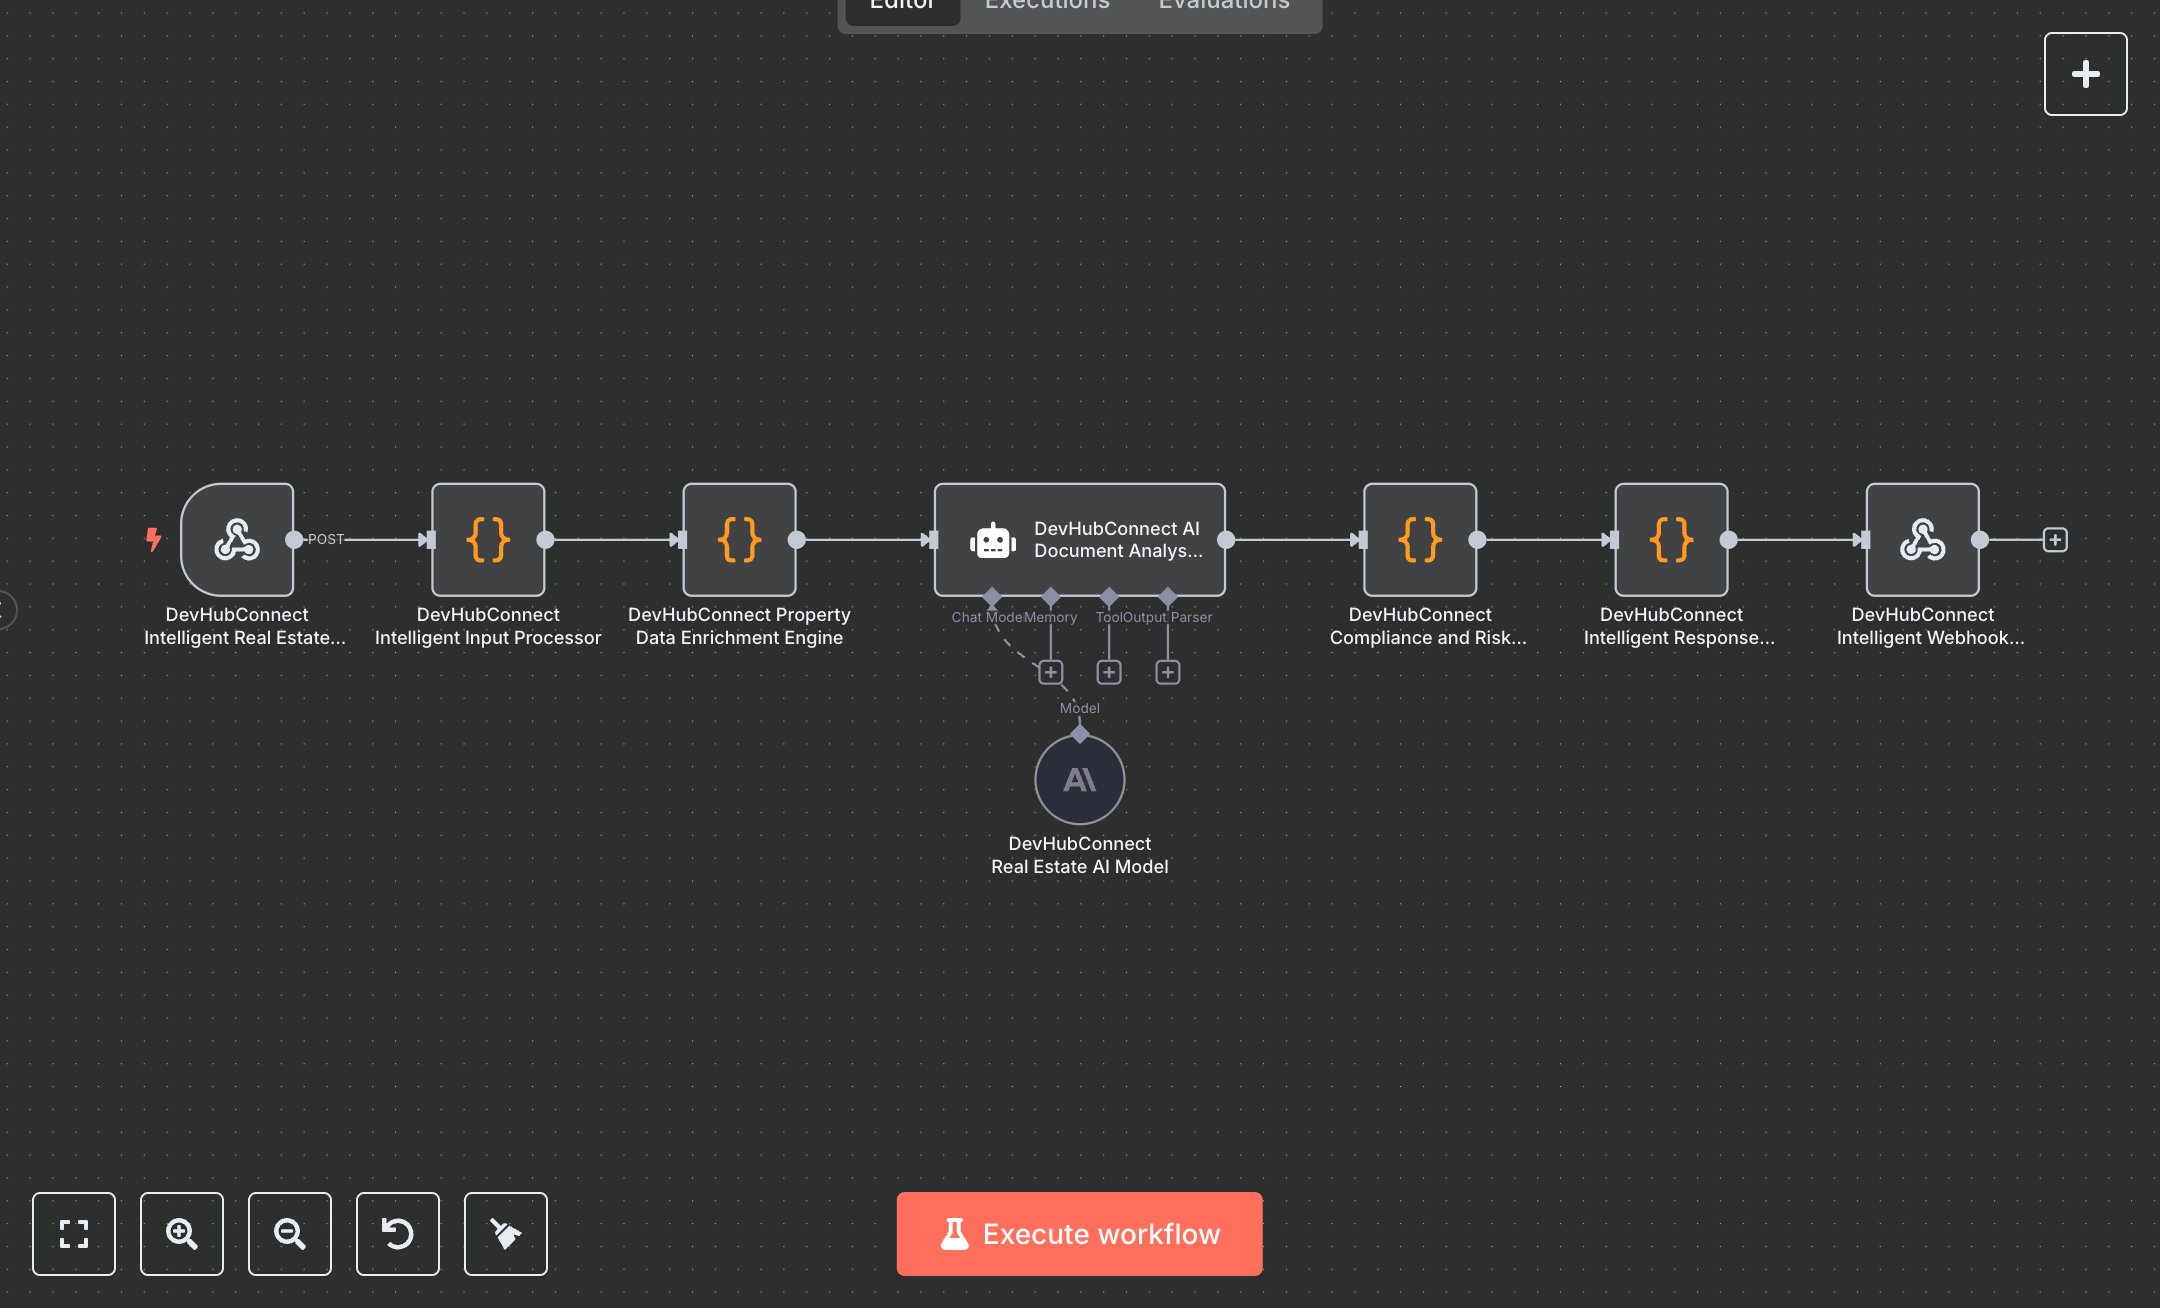Click the tidy up workflow broom icon
Image resolution: width=2160 pixels, height=1308 pixels.
pyautogui.click(x=505, y=1234)
